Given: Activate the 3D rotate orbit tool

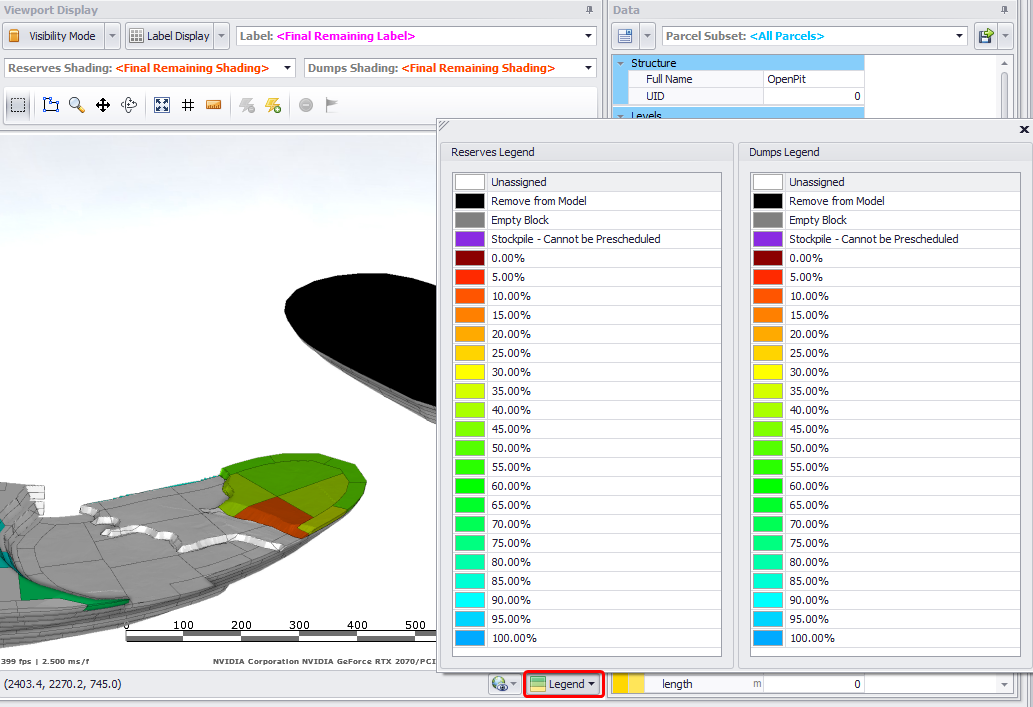Looking at the screenshot, I should (129, 105).
